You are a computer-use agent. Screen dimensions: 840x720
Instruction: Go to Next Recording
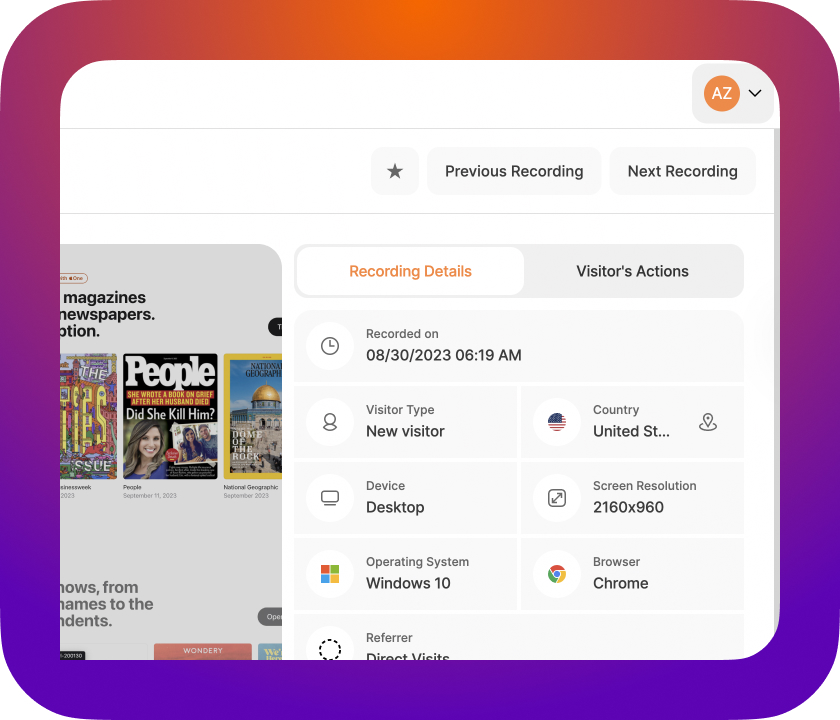(x=682, y=171)
